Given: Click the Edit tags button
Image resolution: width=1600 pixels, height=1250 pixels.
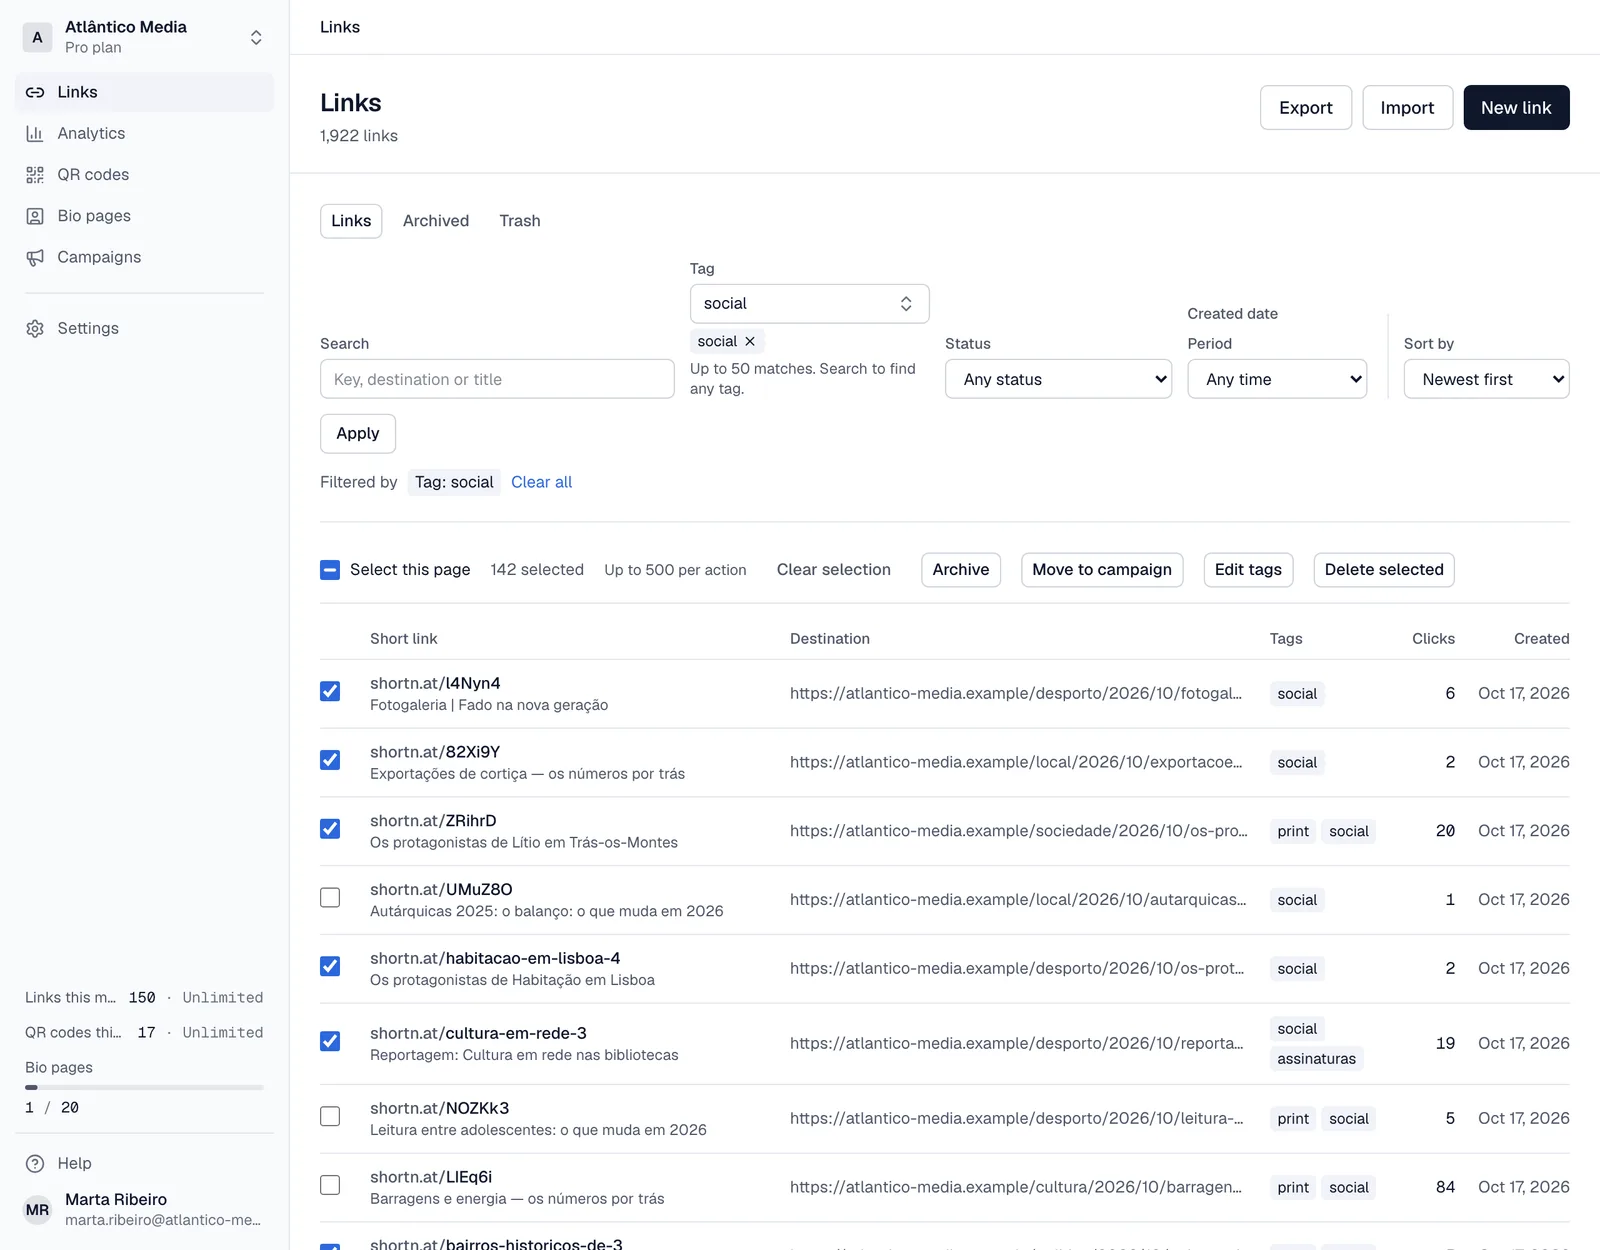Looking at the screenshot, I should pyautogui.click(x=1248, y=570).
